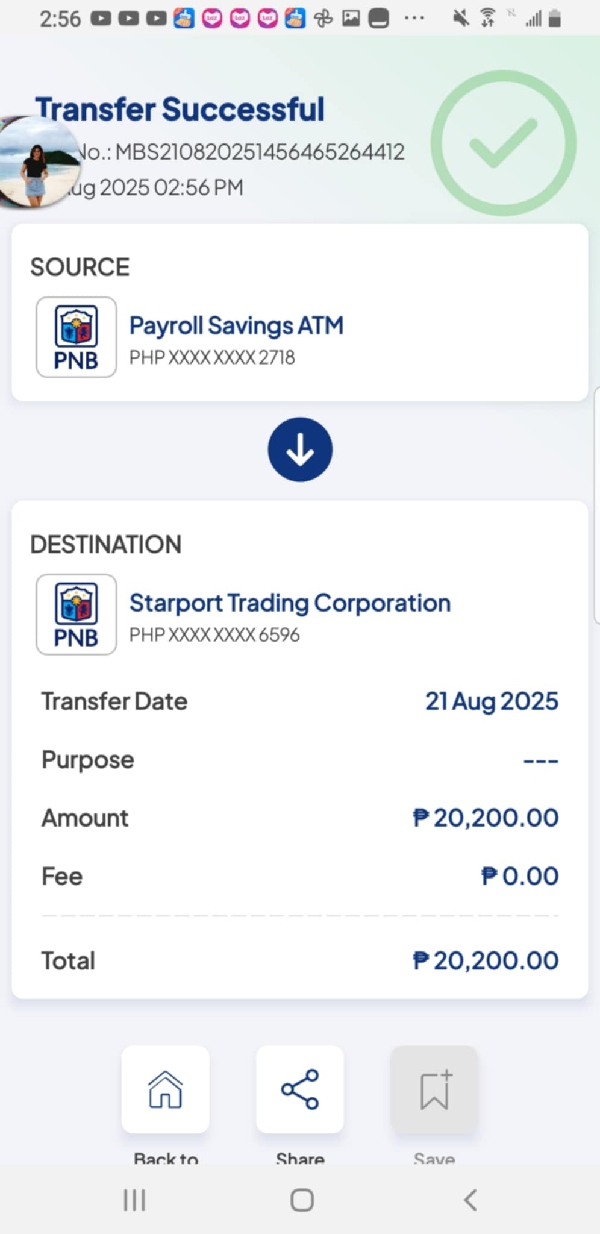The height and width of the screenshot is (1234, 600).
Task: Select the Payroll Savings ATM account name
Action: [x=236, y=325]
